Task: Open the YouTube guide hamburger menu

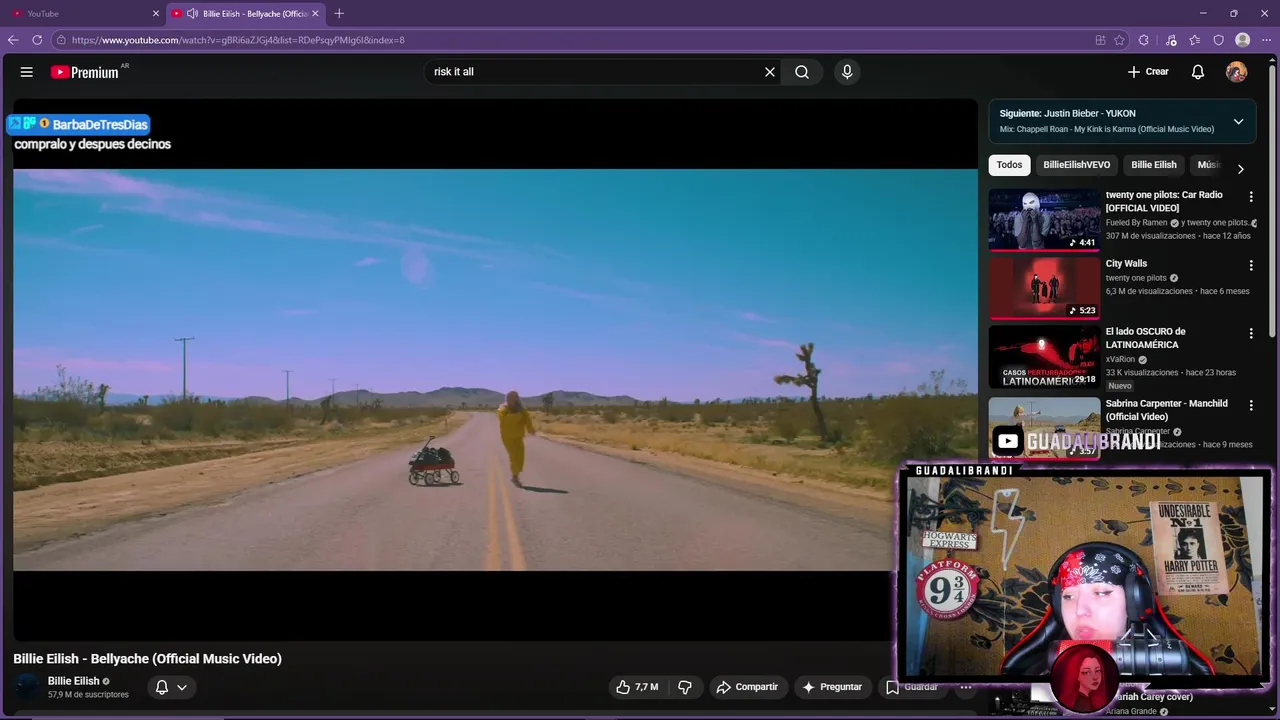Action: (x=27, y=72)
